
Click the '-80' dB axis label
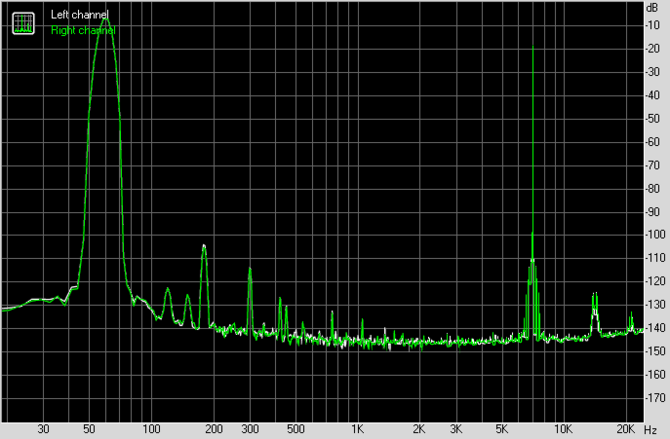653,189
